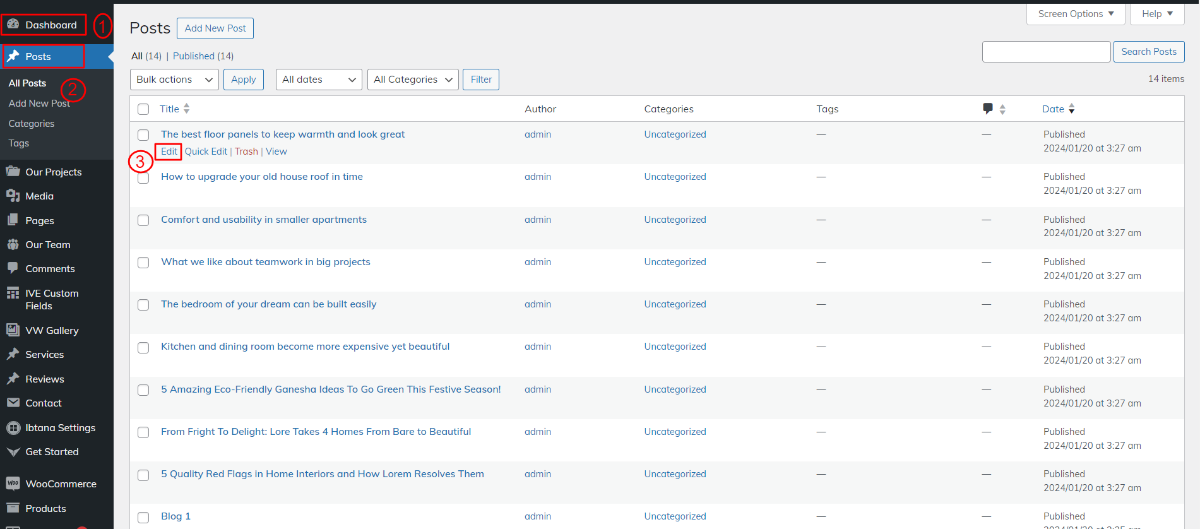The width and height of the screenshot is (1200, 529).
Task: Sort posts by the Date column header
Action: tap(1053, 109)
